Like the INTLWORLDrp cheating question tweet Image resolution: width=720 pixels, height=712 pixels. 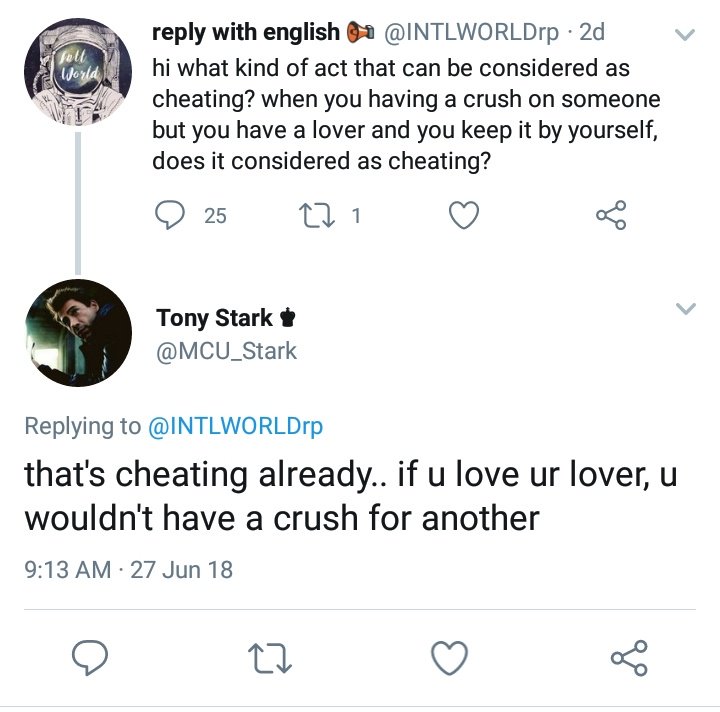click(464, 215)
